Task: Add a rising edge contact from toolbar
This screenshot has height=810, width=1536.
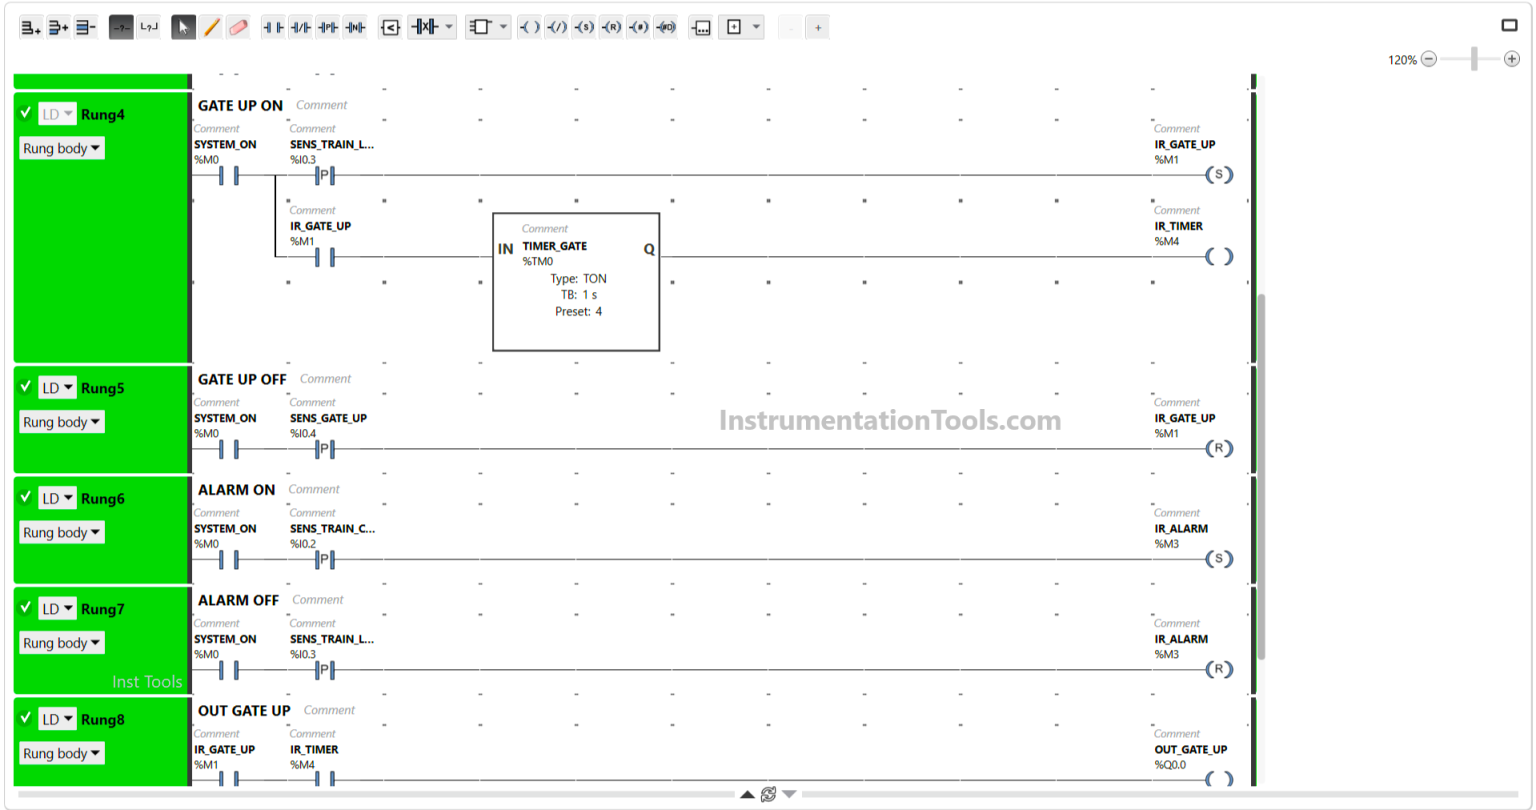Action: [x=327, y=27]
